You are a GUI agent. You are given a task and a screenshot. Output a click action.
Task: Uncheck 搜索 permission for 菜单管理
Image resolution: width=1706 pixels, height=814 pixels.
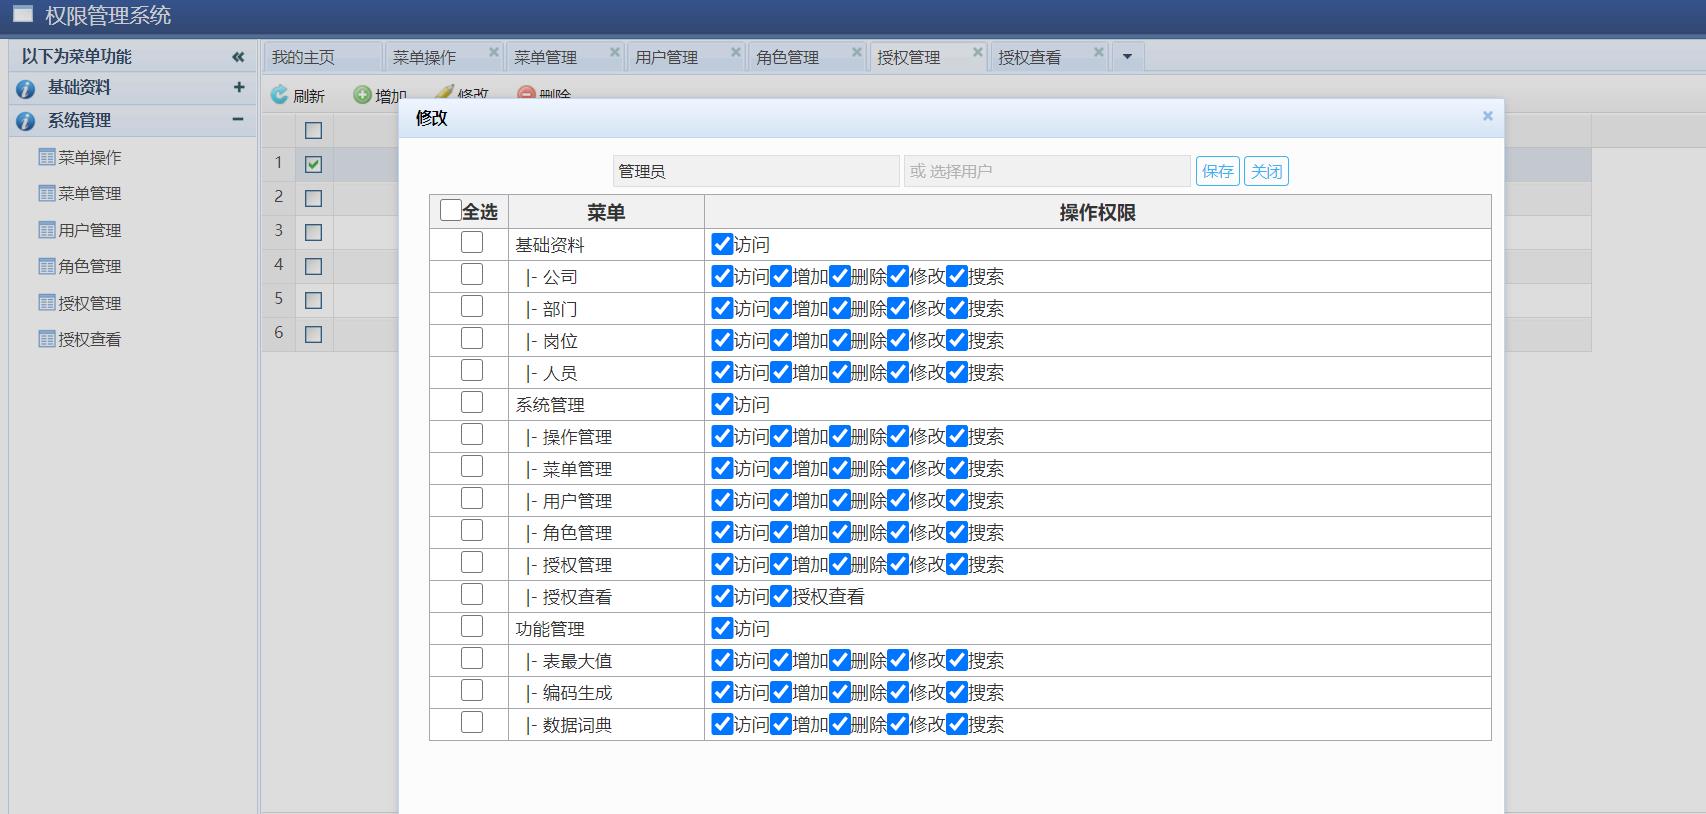(x=957, y=468)
